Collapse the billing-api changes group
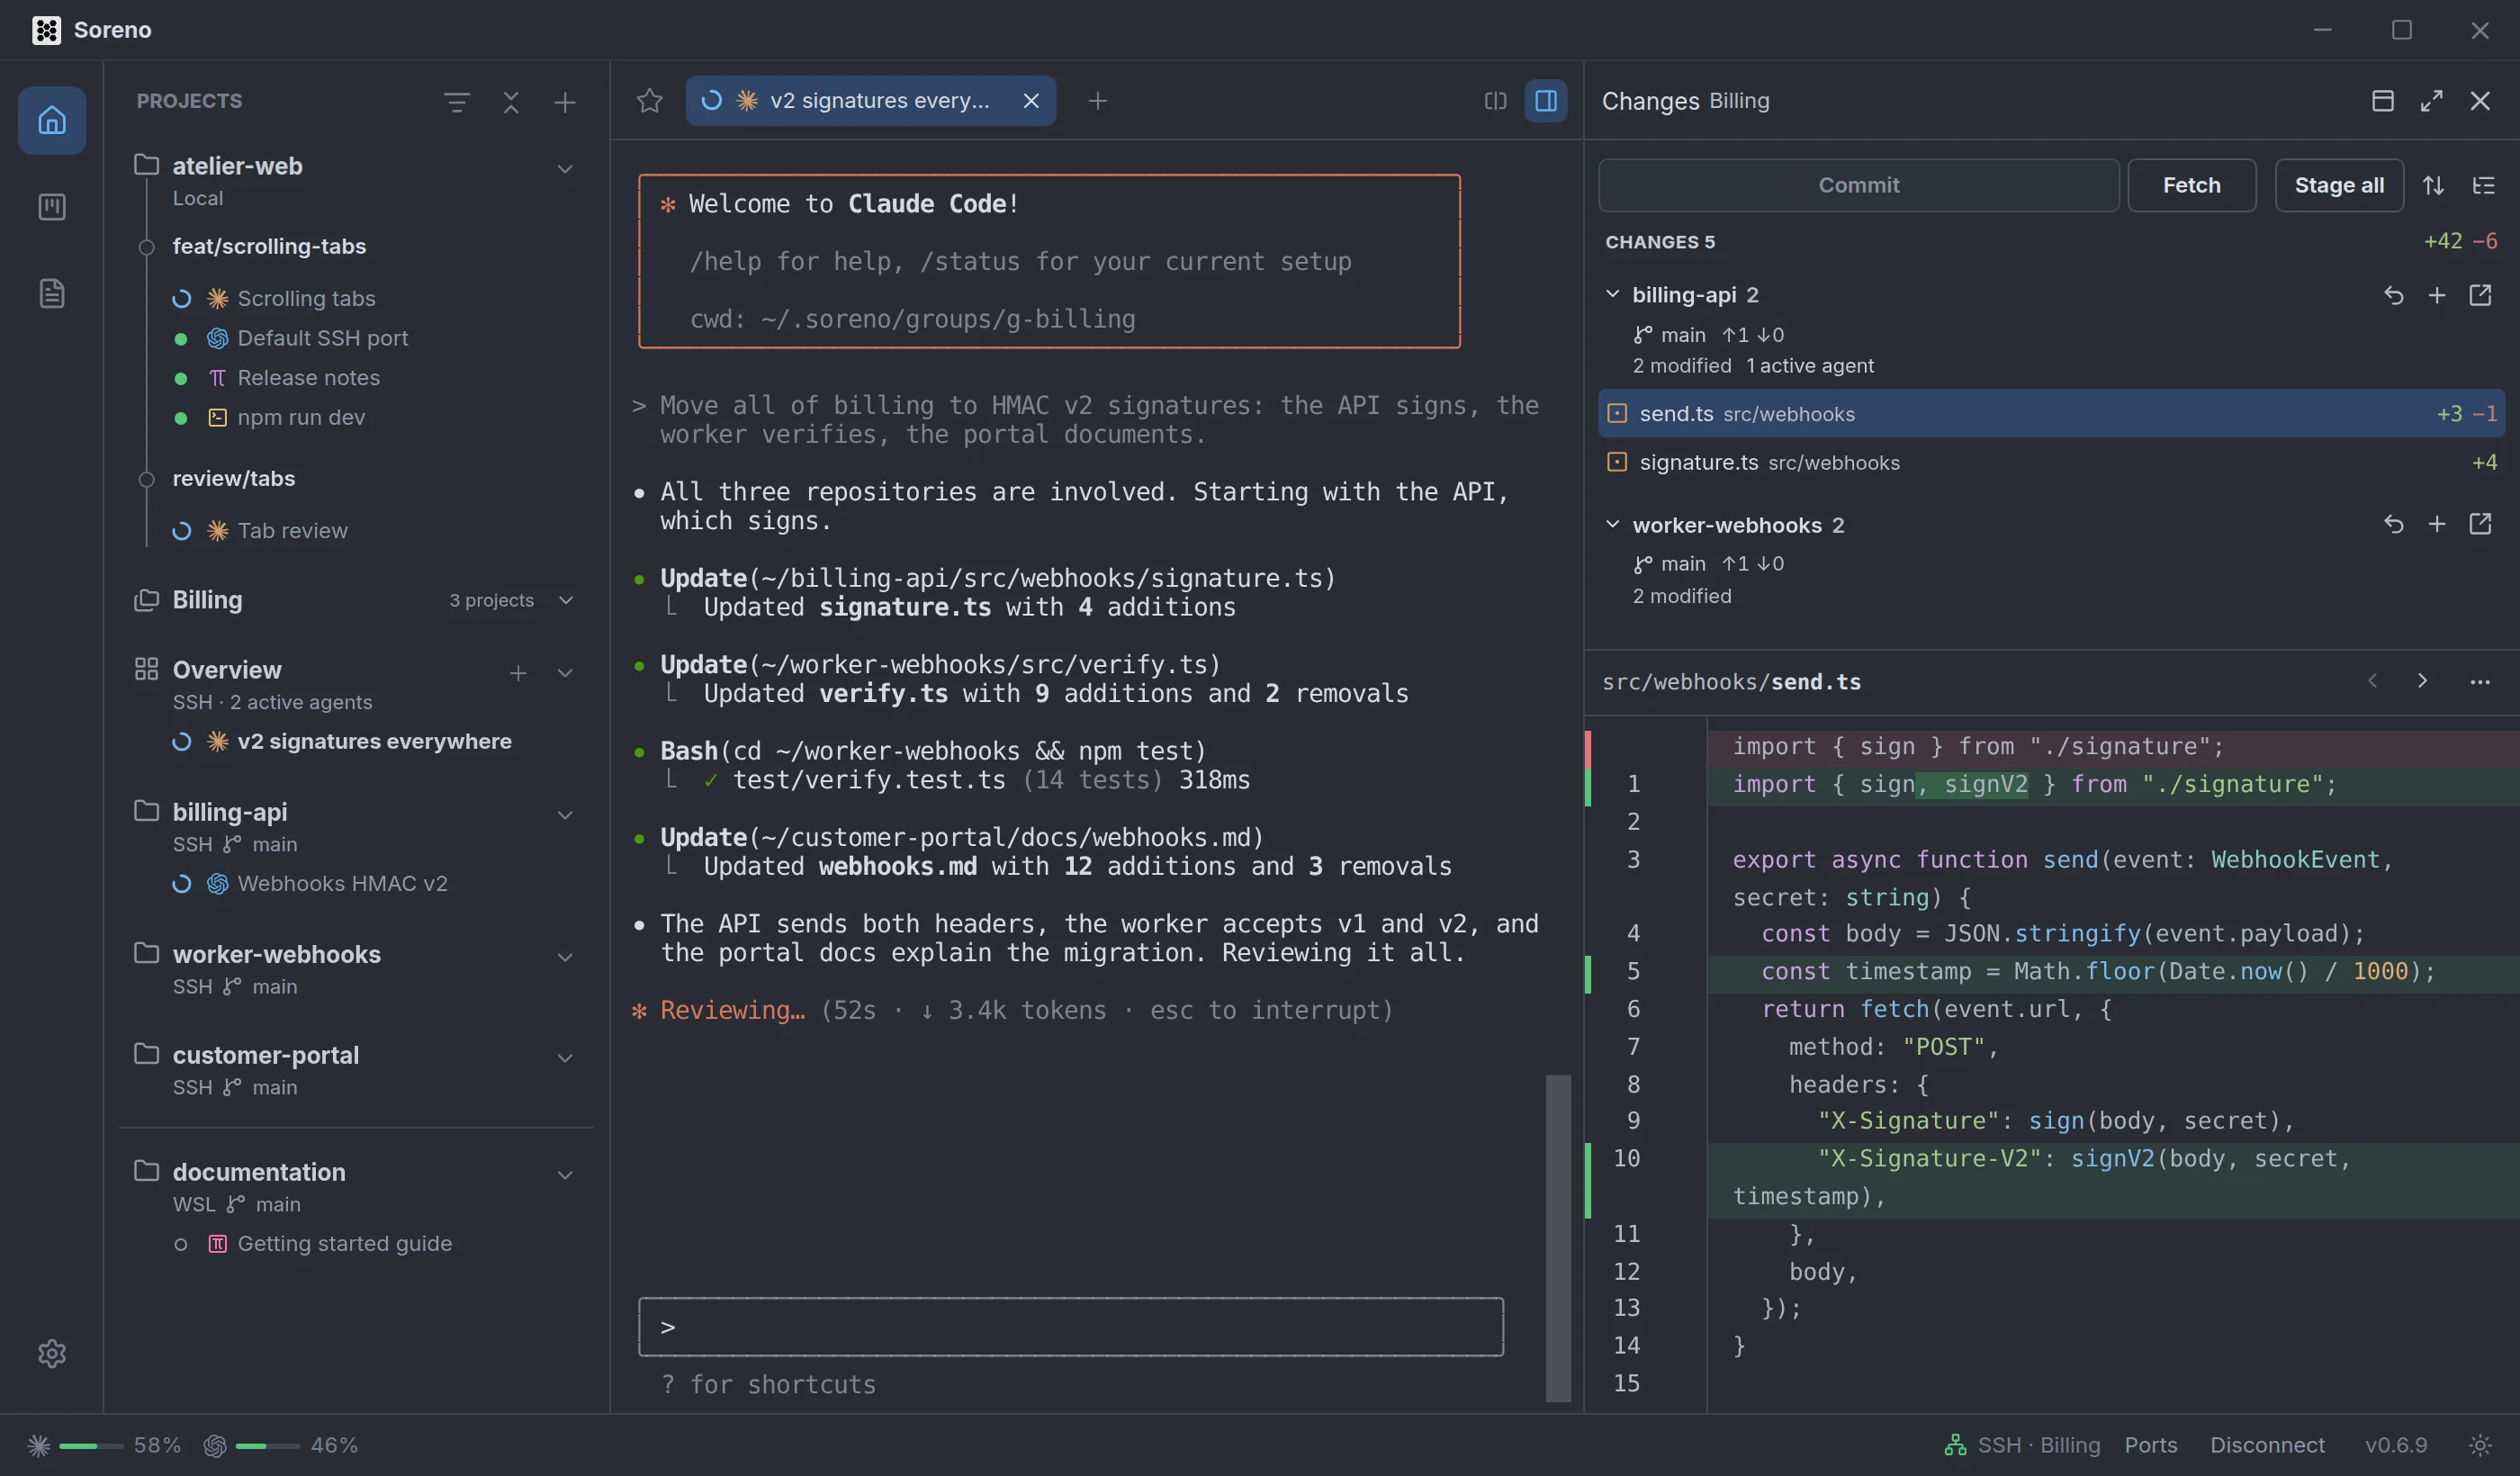2520x1476 pixels. click(1612, 294)
